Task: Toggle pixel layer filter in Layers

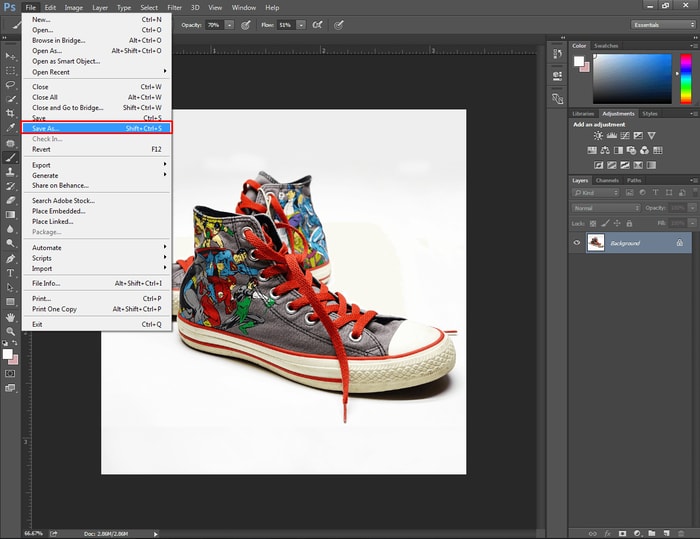Action: tap(629, 192)
